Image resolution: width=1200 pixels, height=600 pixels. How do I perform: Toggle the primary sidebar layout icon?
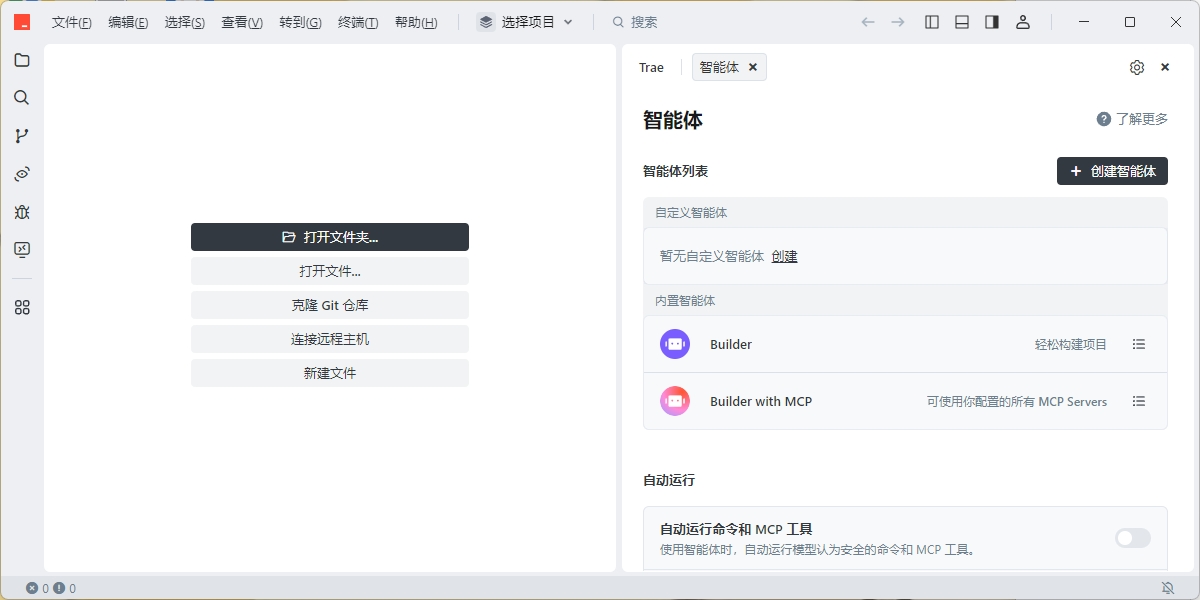[x=932, y=22]
